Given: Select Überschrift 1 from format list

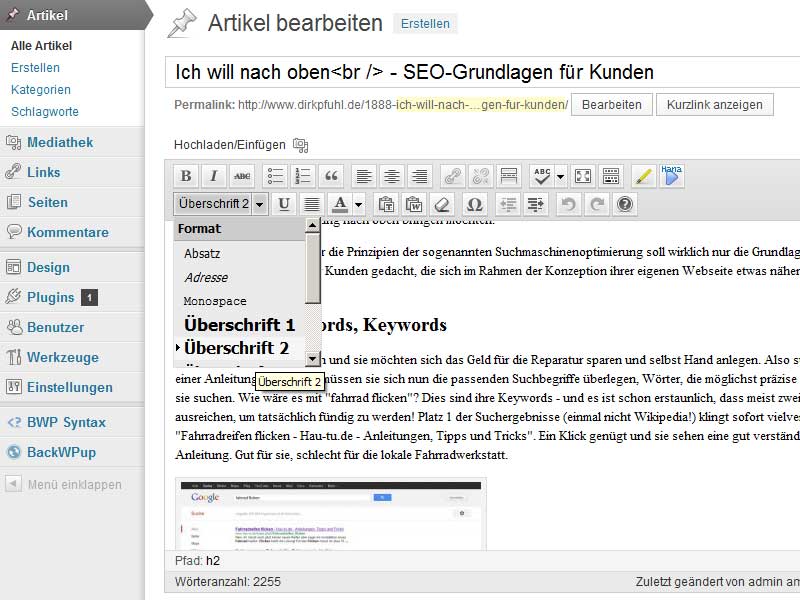Looking at the screenshot, I should click(x=239, y=325).
